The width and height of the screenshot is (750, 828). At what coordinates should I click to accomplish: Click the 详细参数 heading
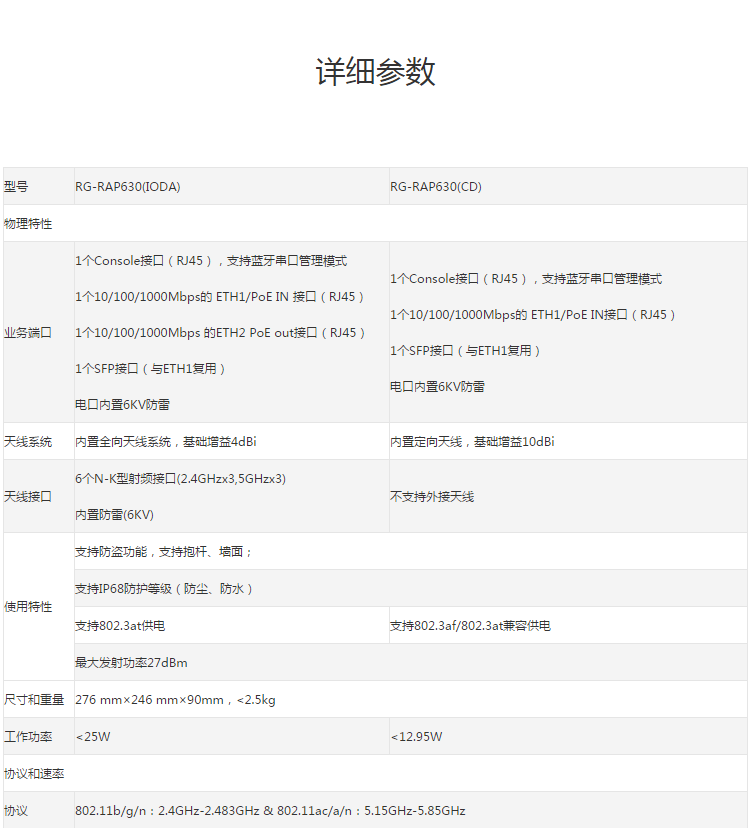(x=375, y=72)
